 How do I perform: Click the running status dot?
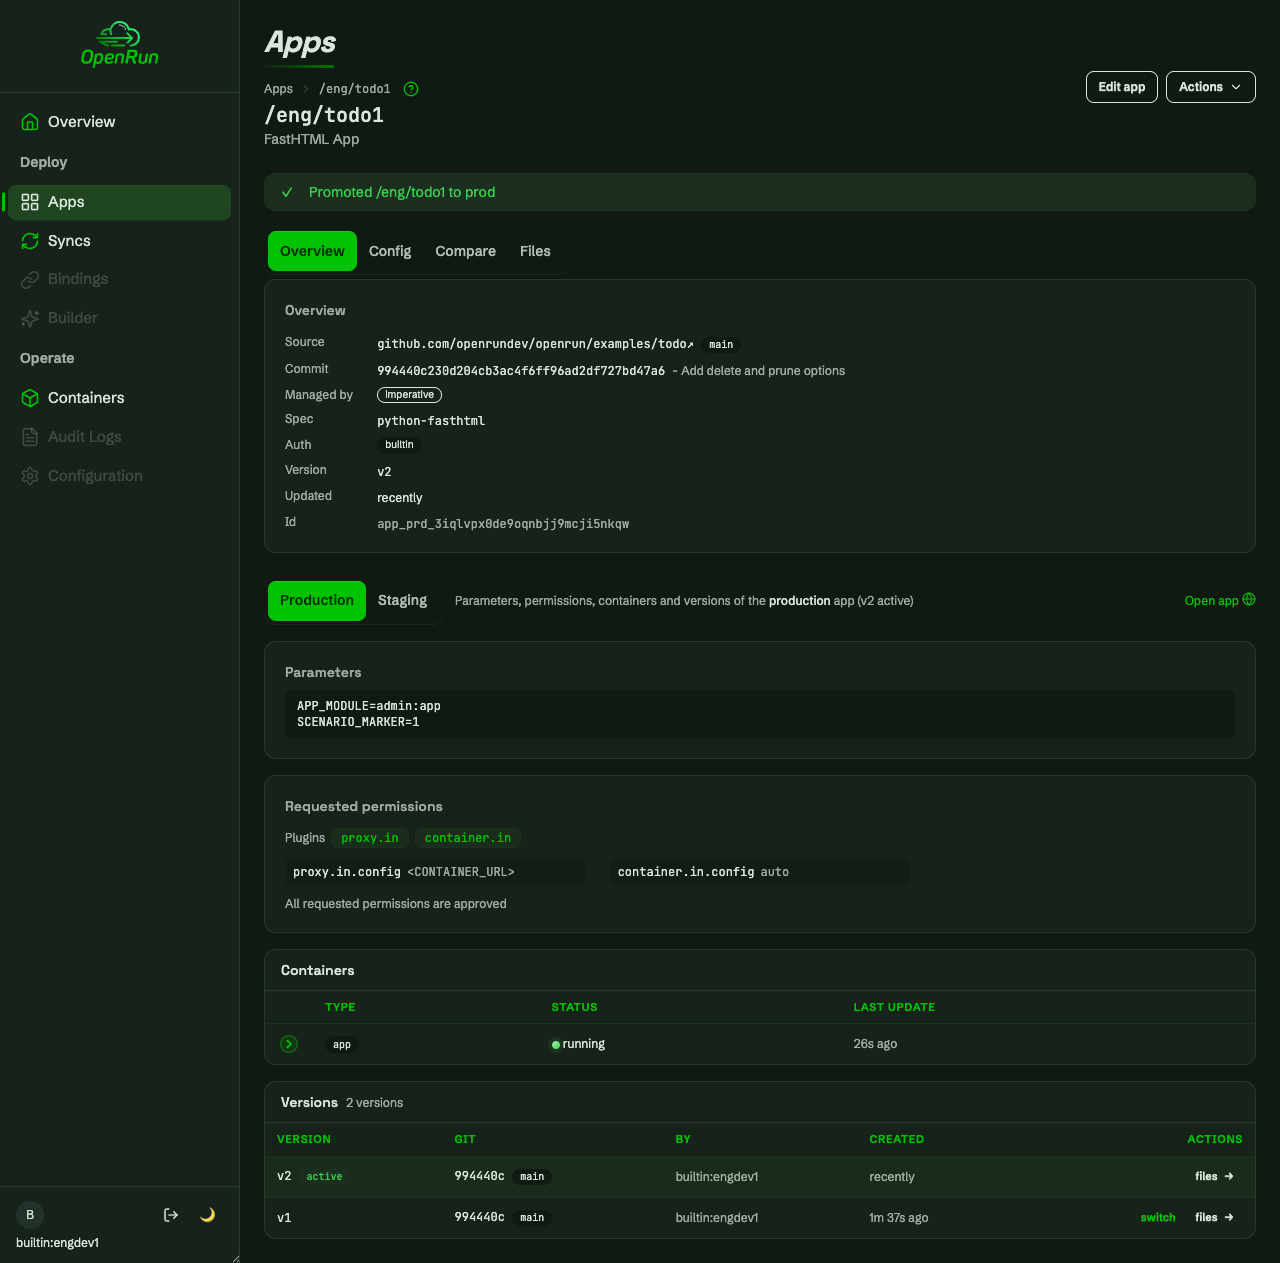(556, 1045)
